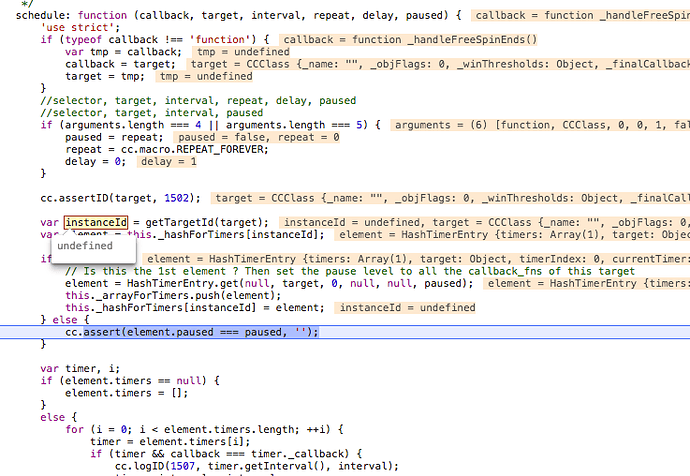The height and width of the screenshot is (476, 690).
Task: Click the 'timer = element.timers[i];' statement
Action: pos(170,442)
